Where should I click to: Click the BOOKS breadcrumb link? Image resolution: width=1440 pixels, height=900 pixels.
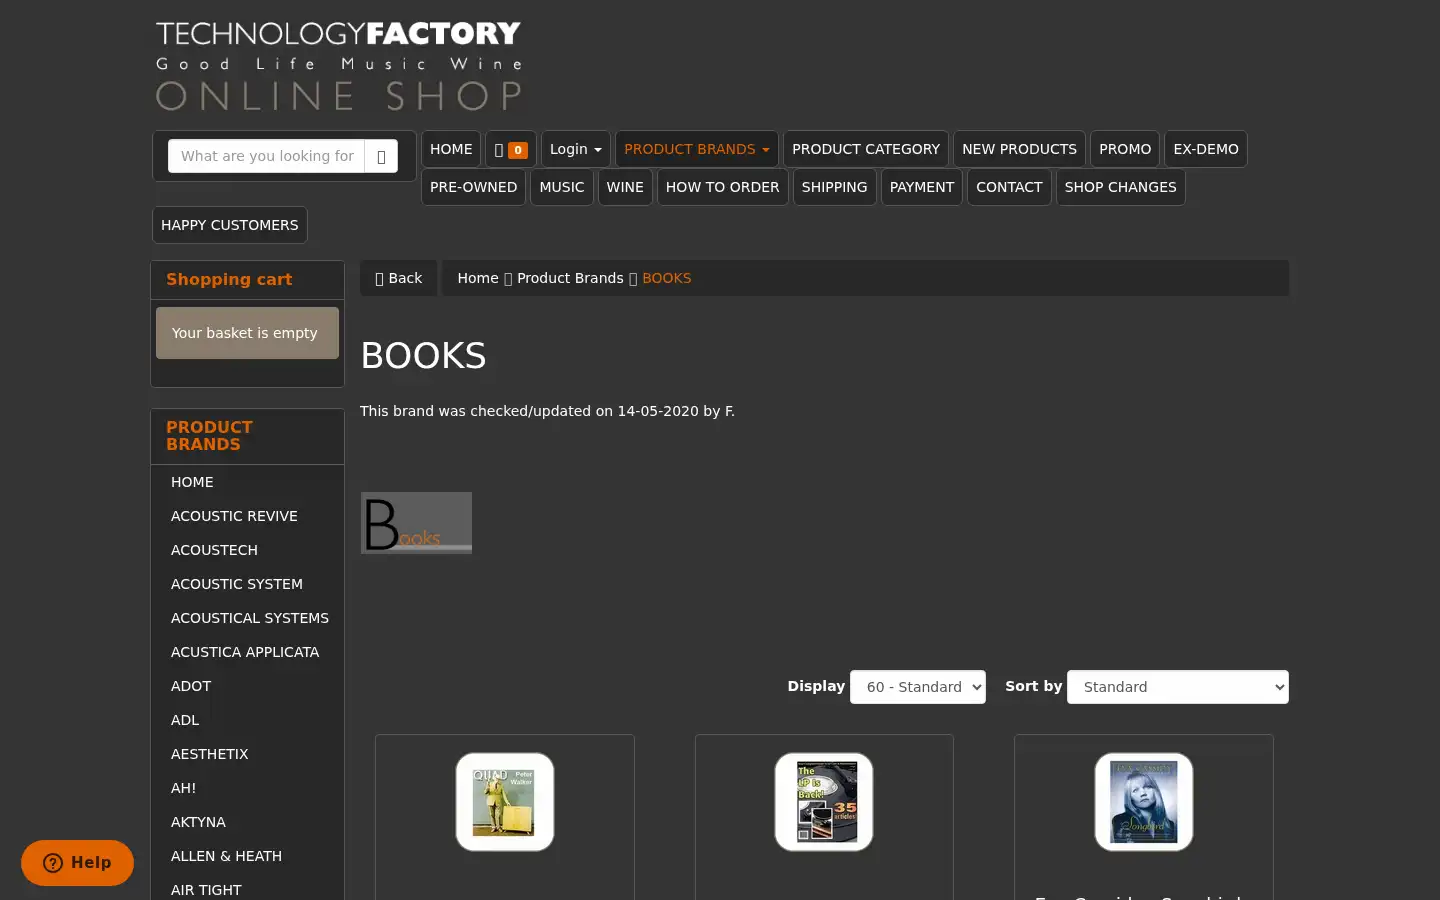(x=667, y=278)
